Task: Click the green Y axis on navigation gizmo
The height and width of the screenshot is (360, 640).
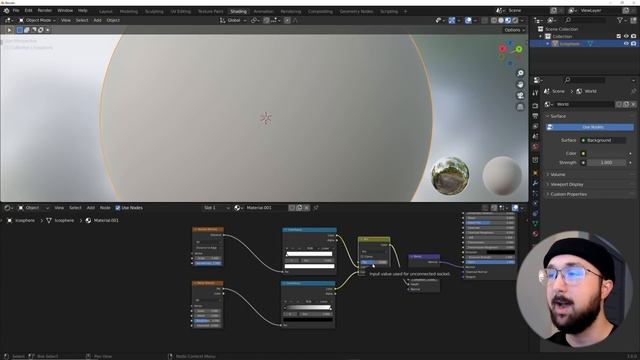Action: click(x=519, y=49)
